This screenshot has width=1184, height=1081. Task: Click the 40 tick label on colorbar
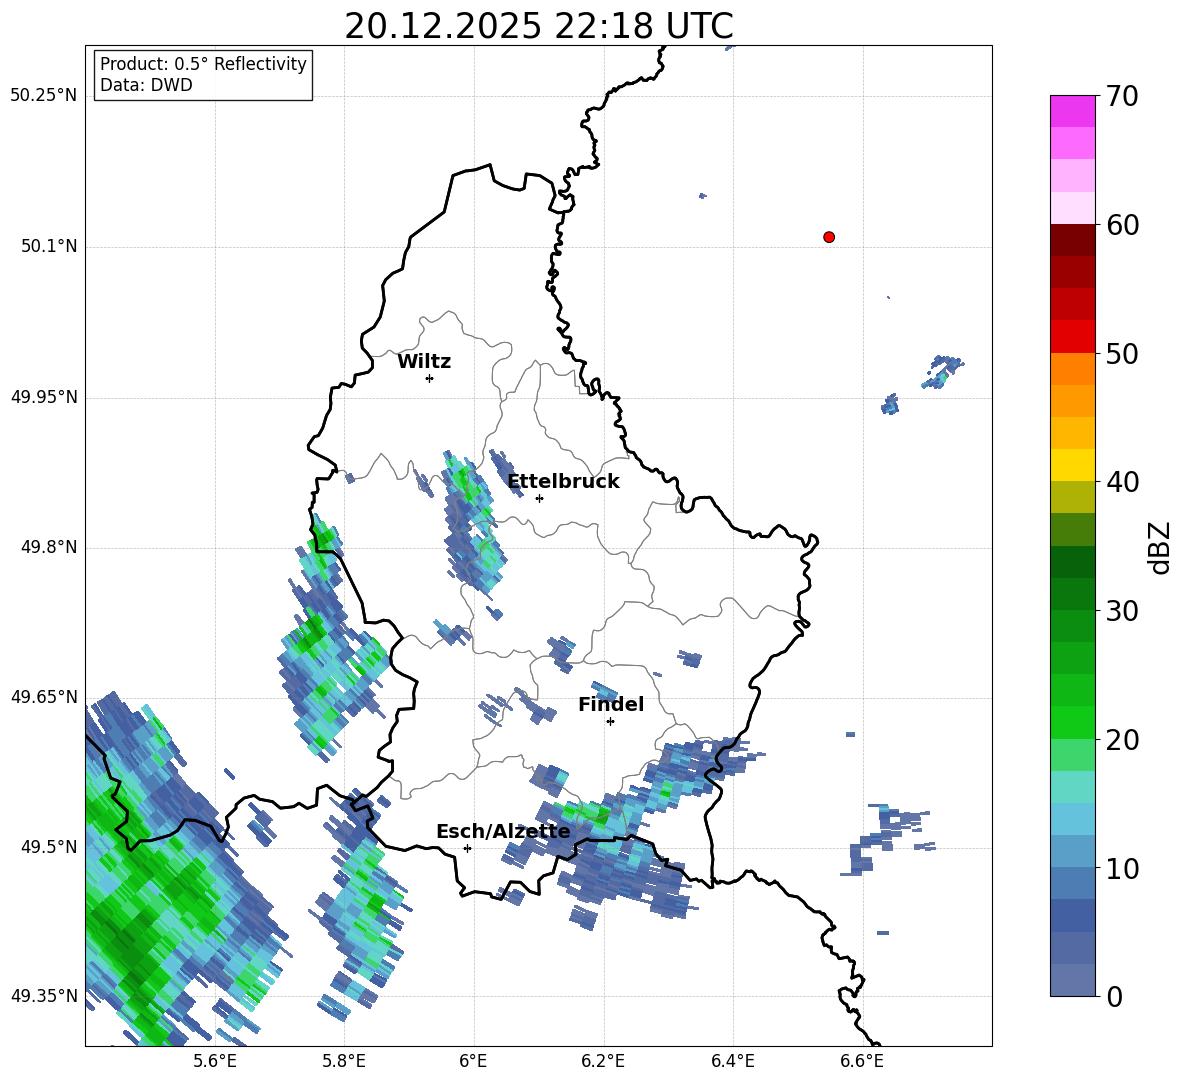point(1123,482)
